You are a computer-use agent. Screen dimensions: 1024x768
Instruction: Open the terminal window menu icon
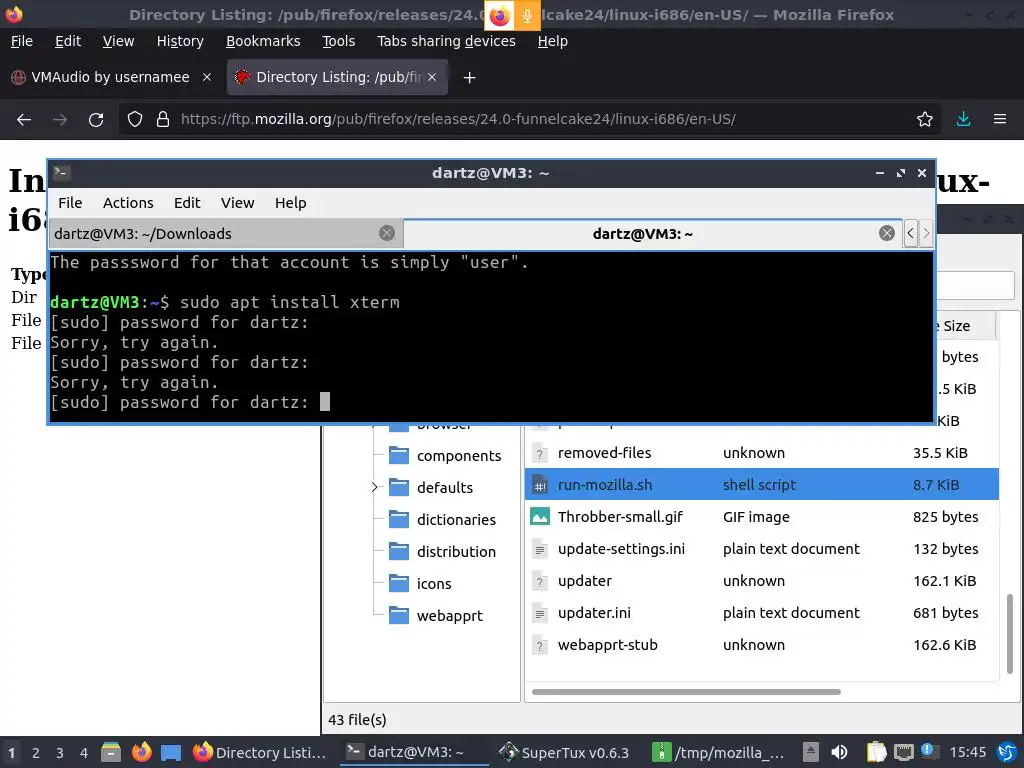(x=62, y=172)
